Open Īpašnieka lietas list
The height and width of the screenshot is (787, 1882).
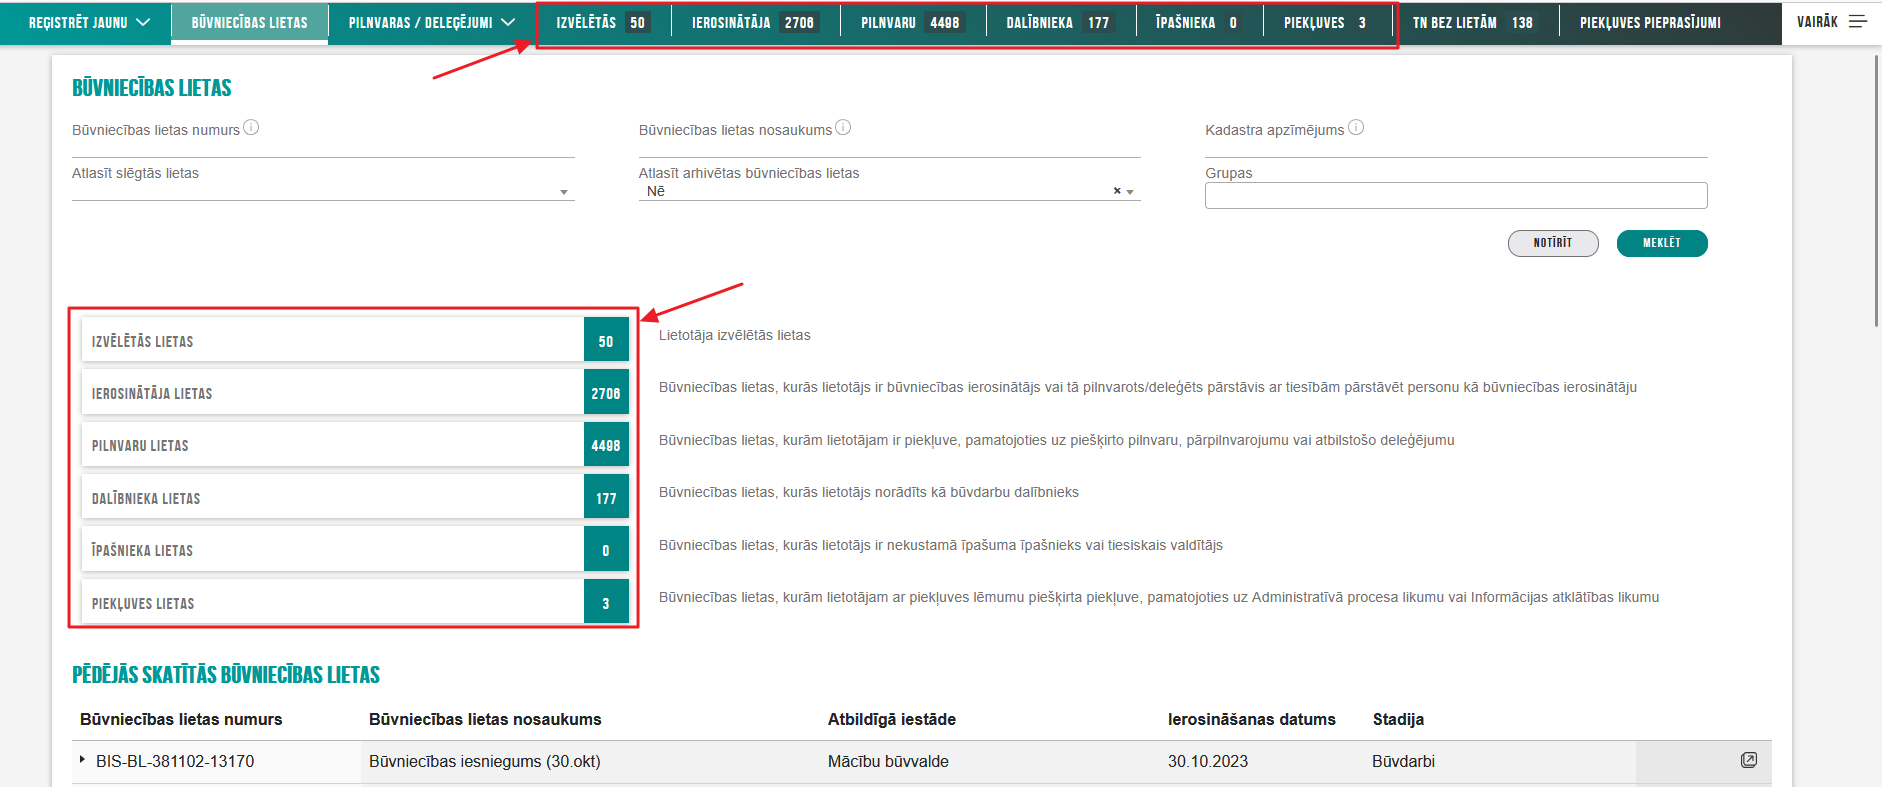(x=355, y=549)
